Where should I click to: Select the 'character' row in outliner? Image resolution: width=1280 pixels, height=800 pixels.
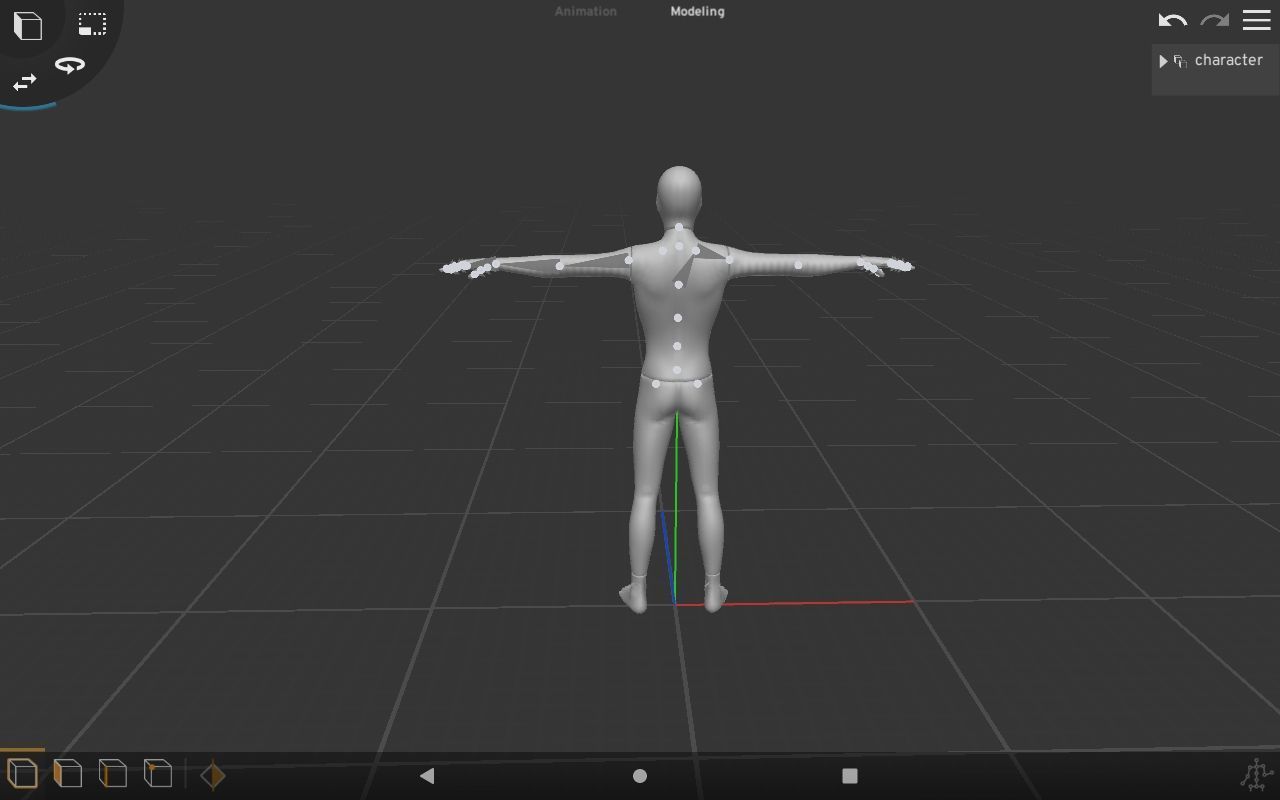[x=1215, y=61]
